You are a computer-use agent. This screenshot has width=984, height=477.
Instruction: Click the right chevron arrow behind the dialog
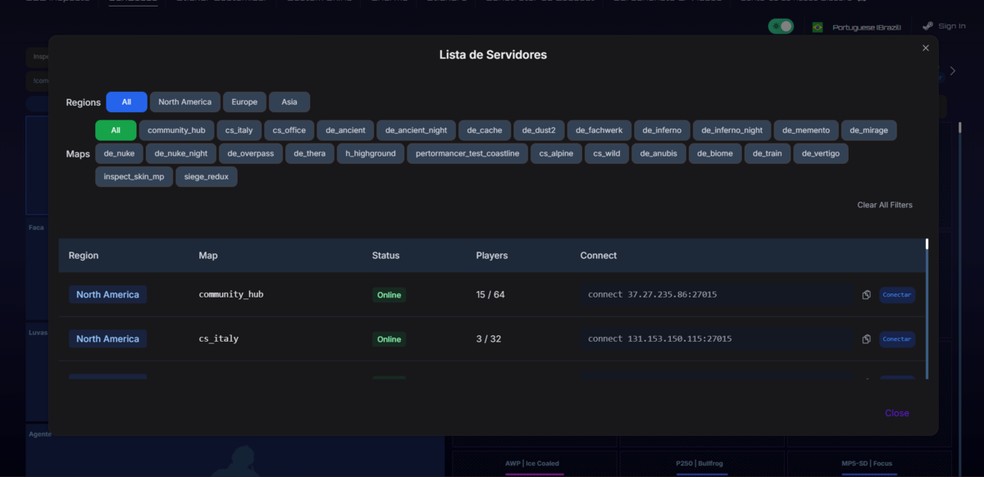(x=953, y=71)
